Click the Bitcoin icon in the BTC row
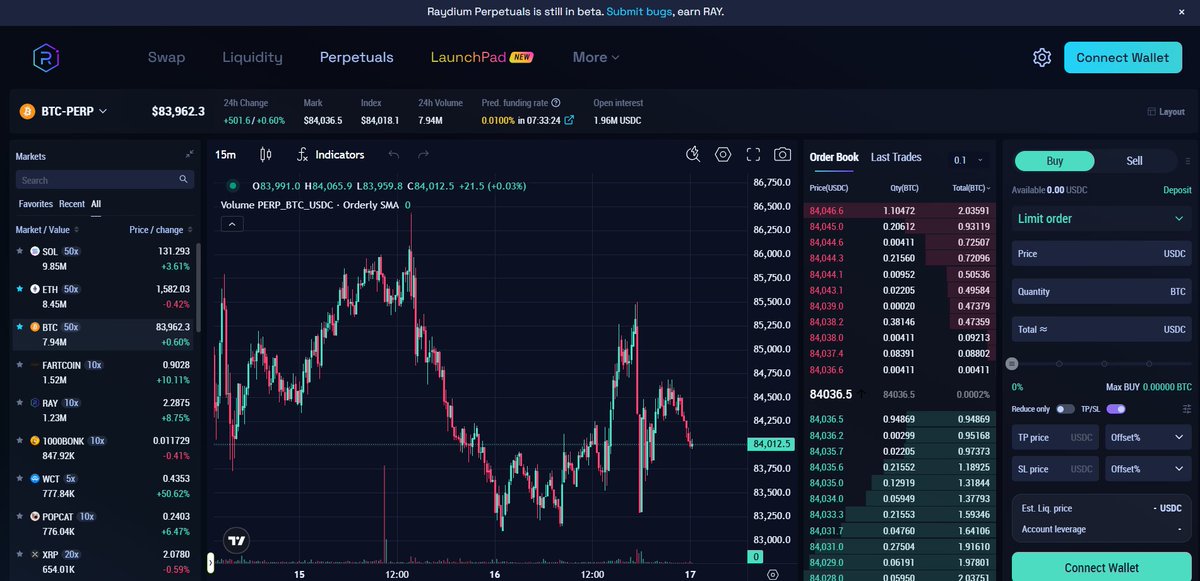This screenshot has width=1200, height=581. click(35, 327)
